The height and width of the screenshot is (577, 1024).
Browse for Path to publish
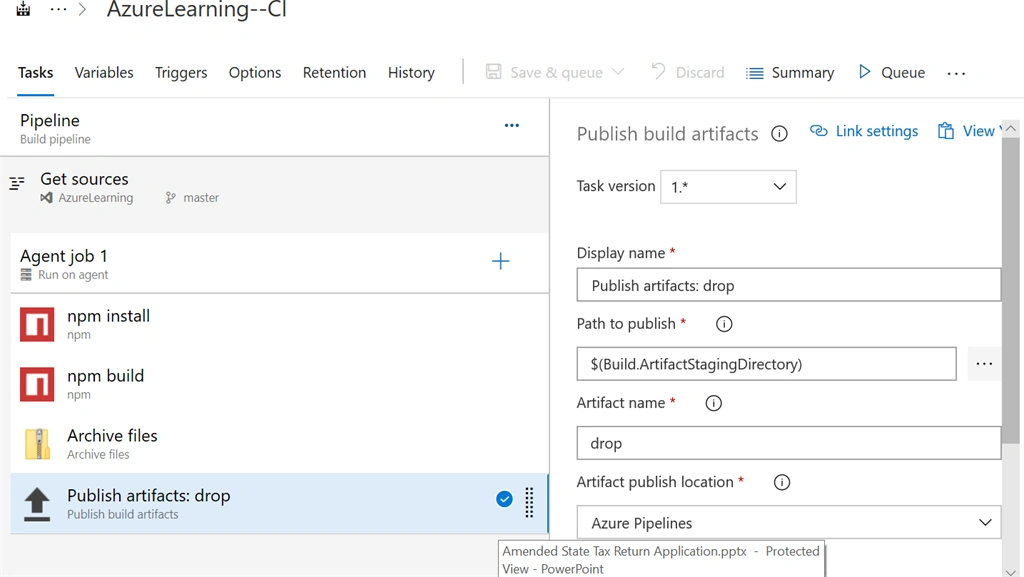pos(984,364)
